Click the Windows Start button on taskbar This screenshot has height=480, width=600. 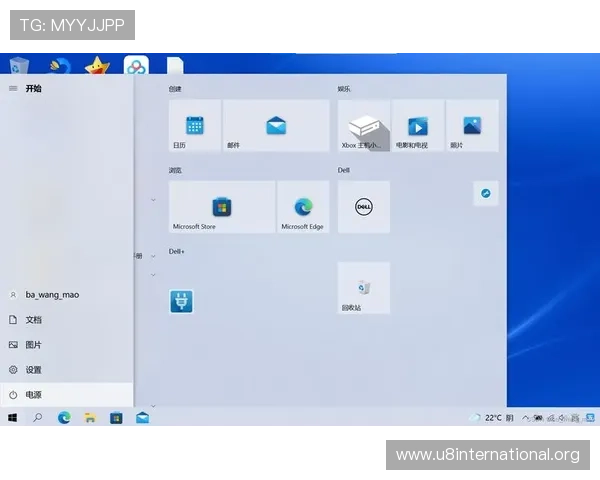click(x=13, y=418)
